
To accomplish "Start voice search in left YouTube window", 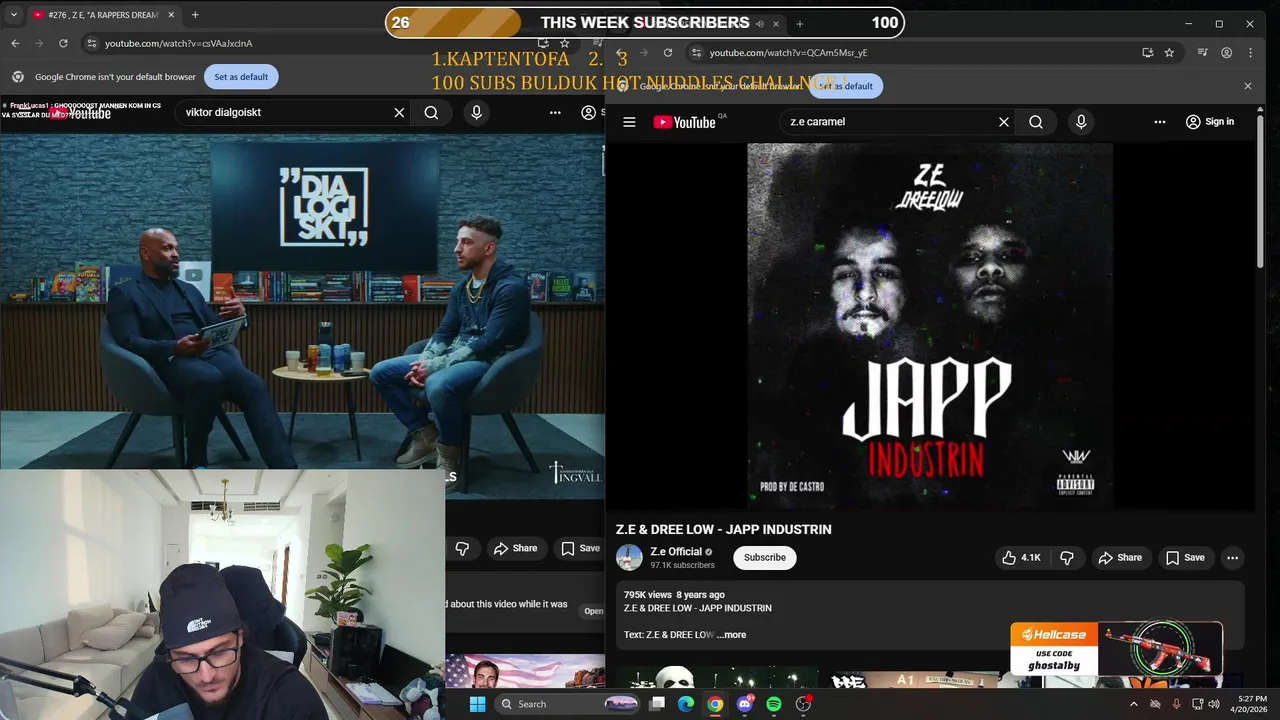I will [476, 112].
